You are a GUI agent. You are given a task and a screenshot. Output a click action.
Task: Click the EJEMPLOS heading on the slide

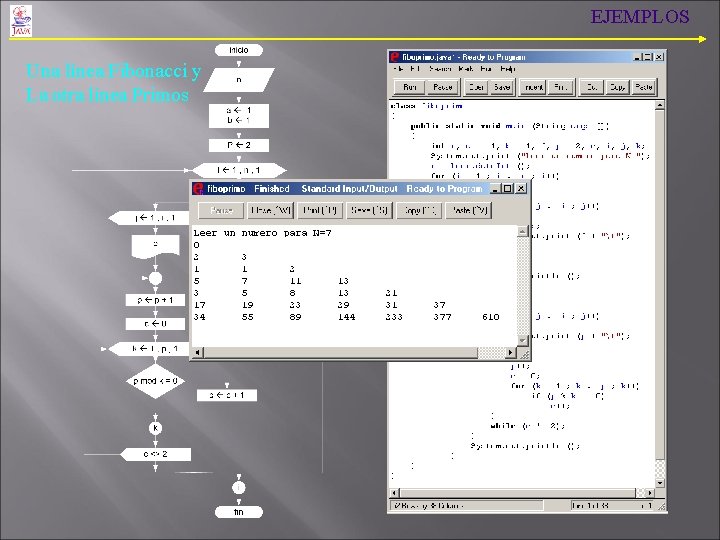(x=640, y=17)
